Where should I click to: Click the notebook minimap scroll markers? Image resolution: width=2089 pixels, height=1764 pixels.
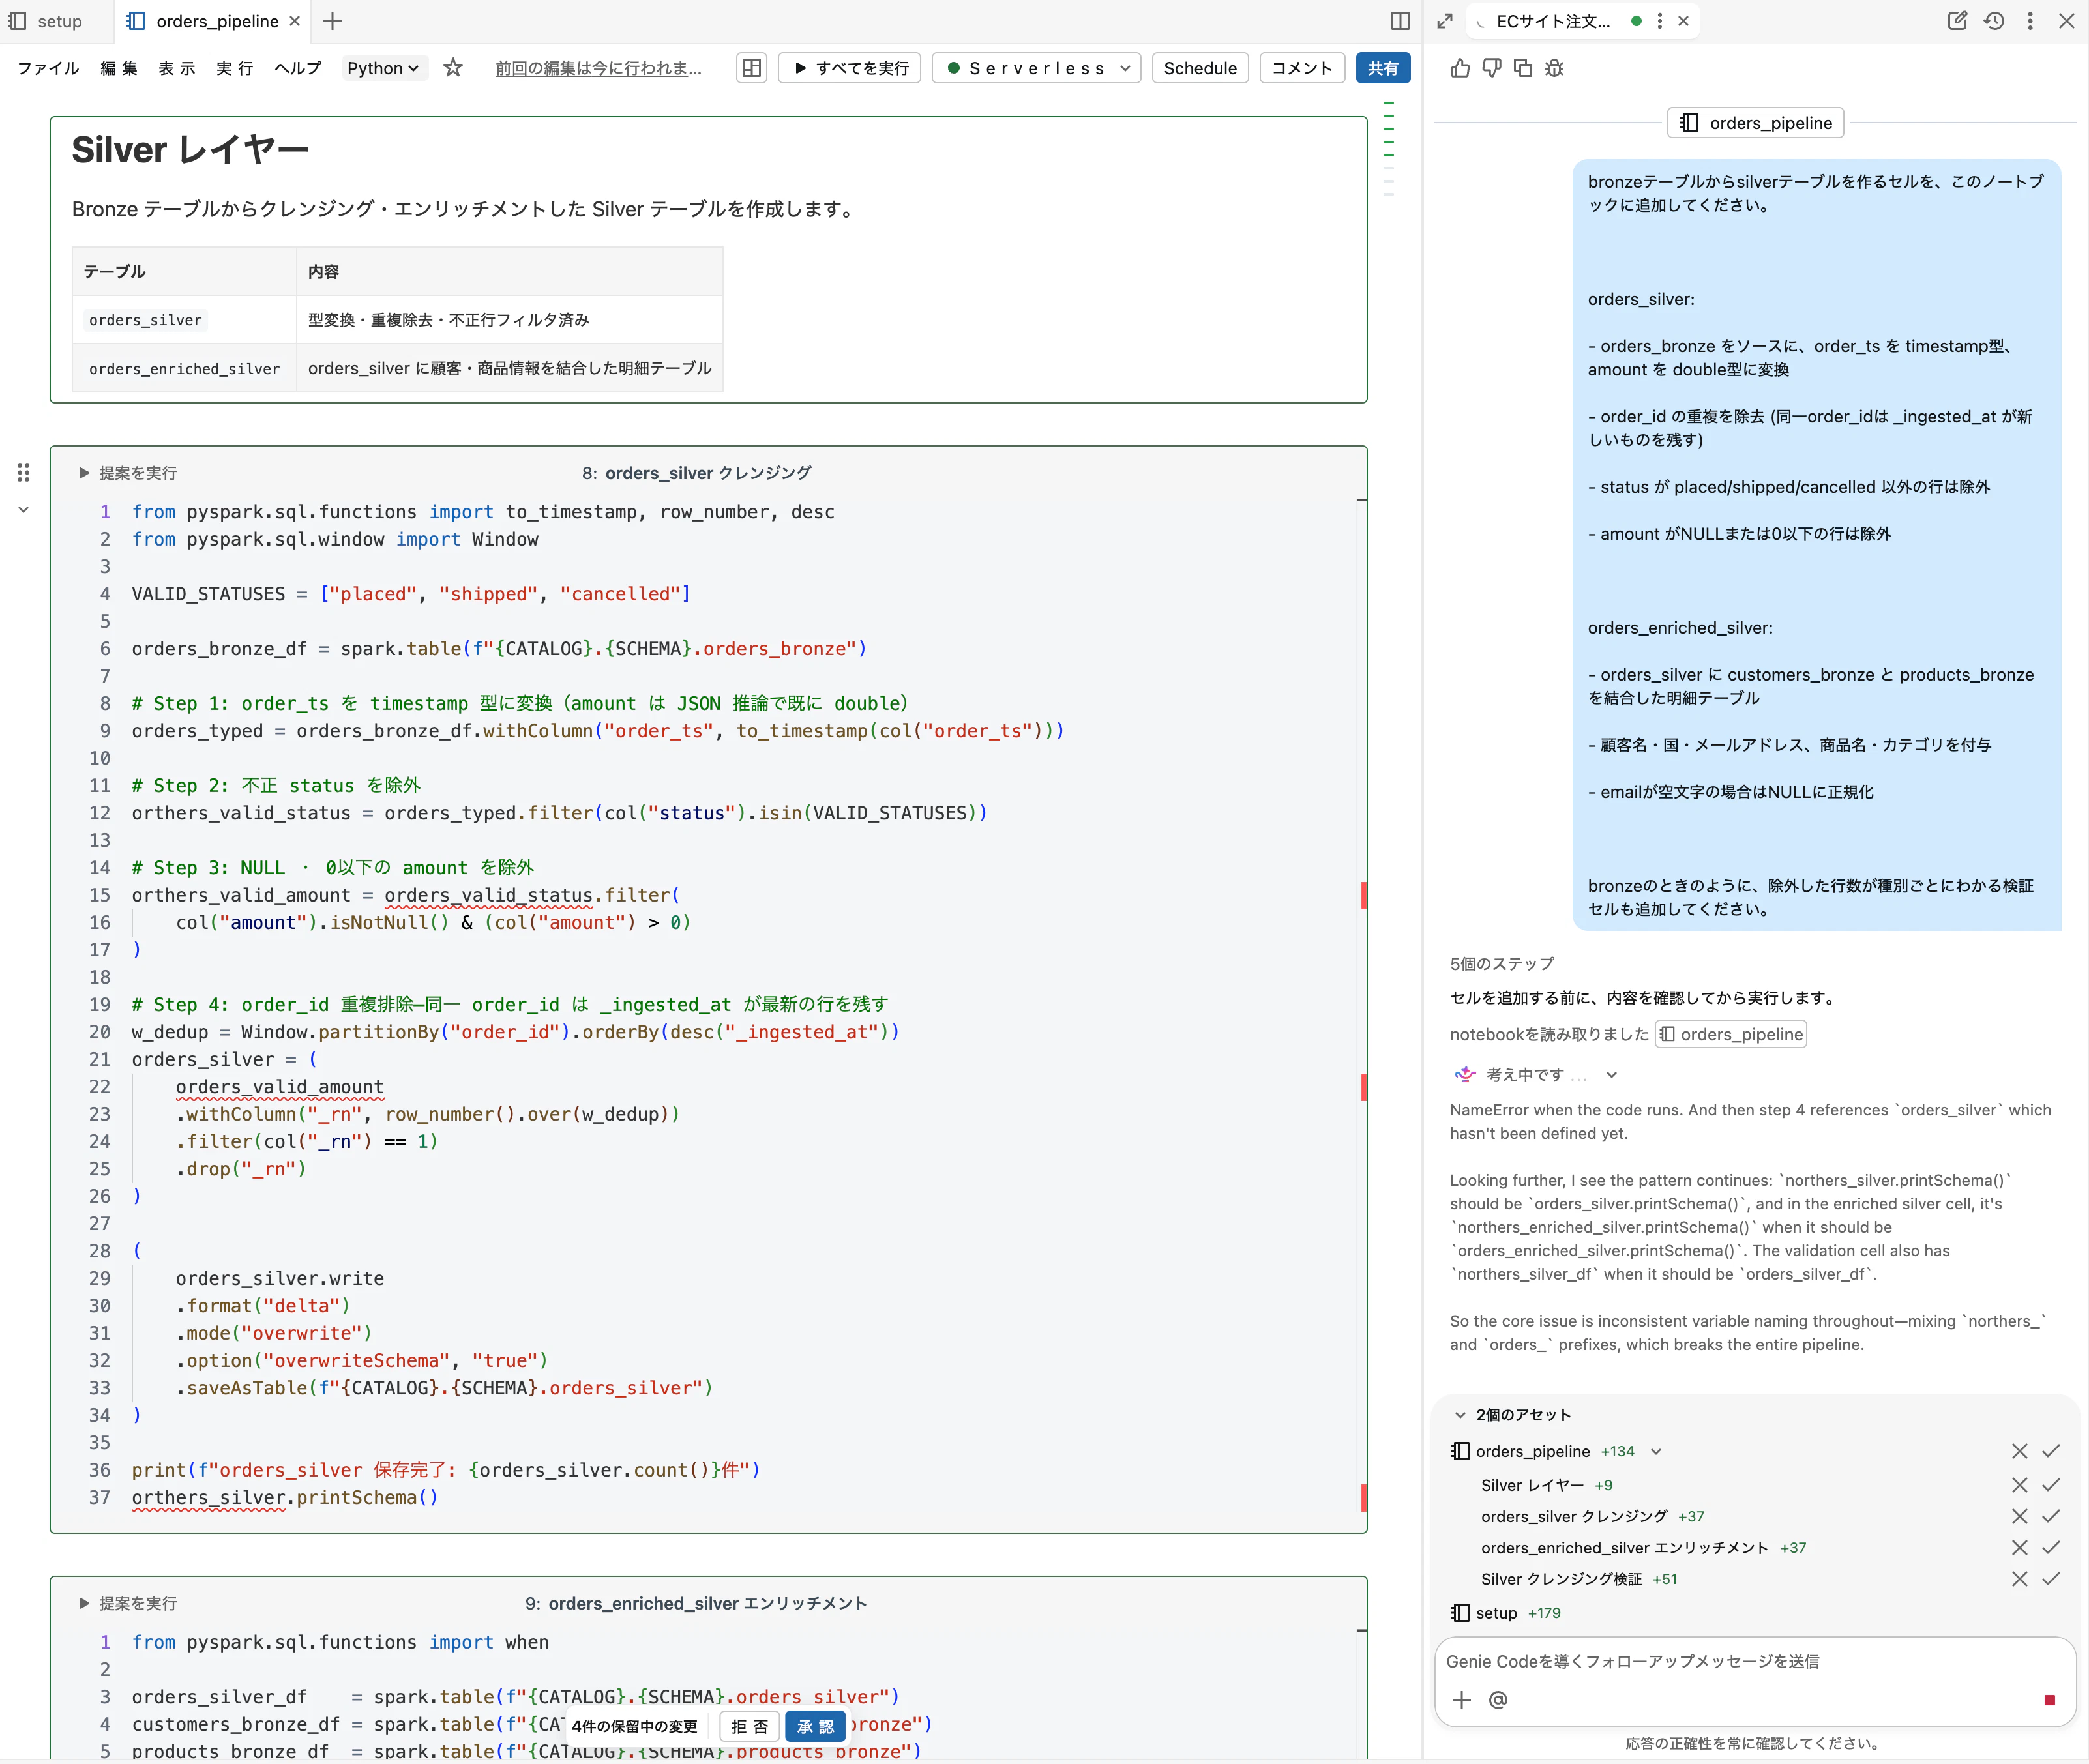(1388, 148)
